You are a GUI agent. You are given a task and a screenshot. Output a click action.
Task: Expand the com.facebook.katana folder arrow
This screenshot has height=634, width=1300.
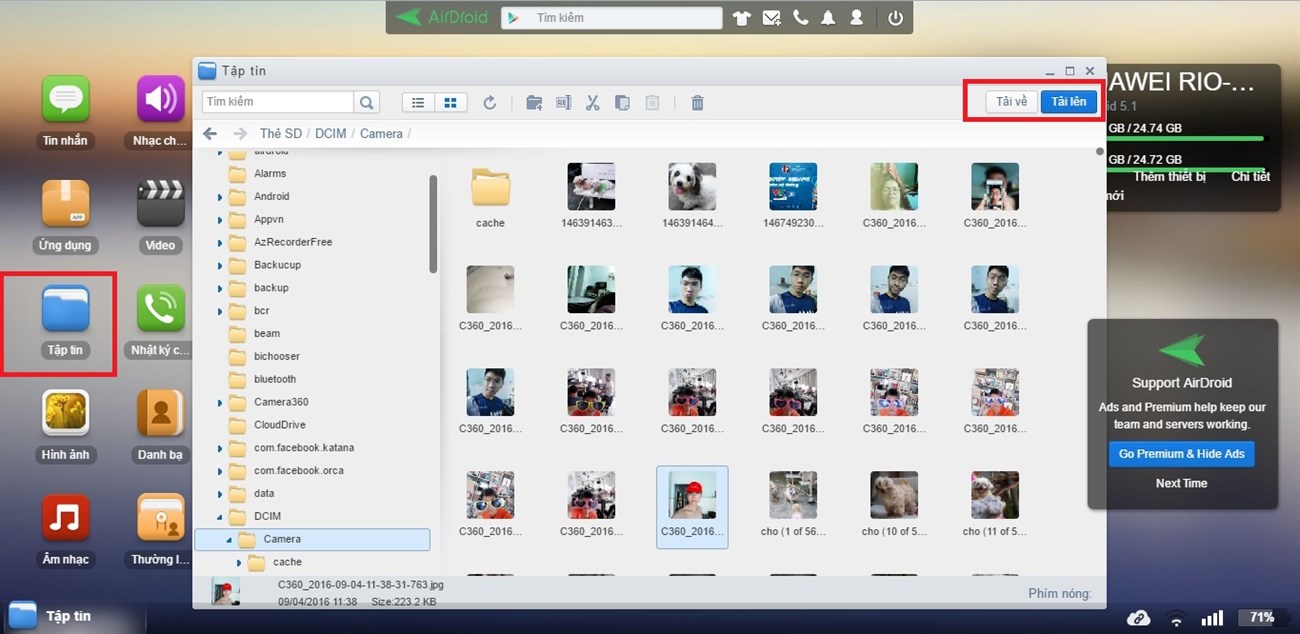[x=220, y=449]
